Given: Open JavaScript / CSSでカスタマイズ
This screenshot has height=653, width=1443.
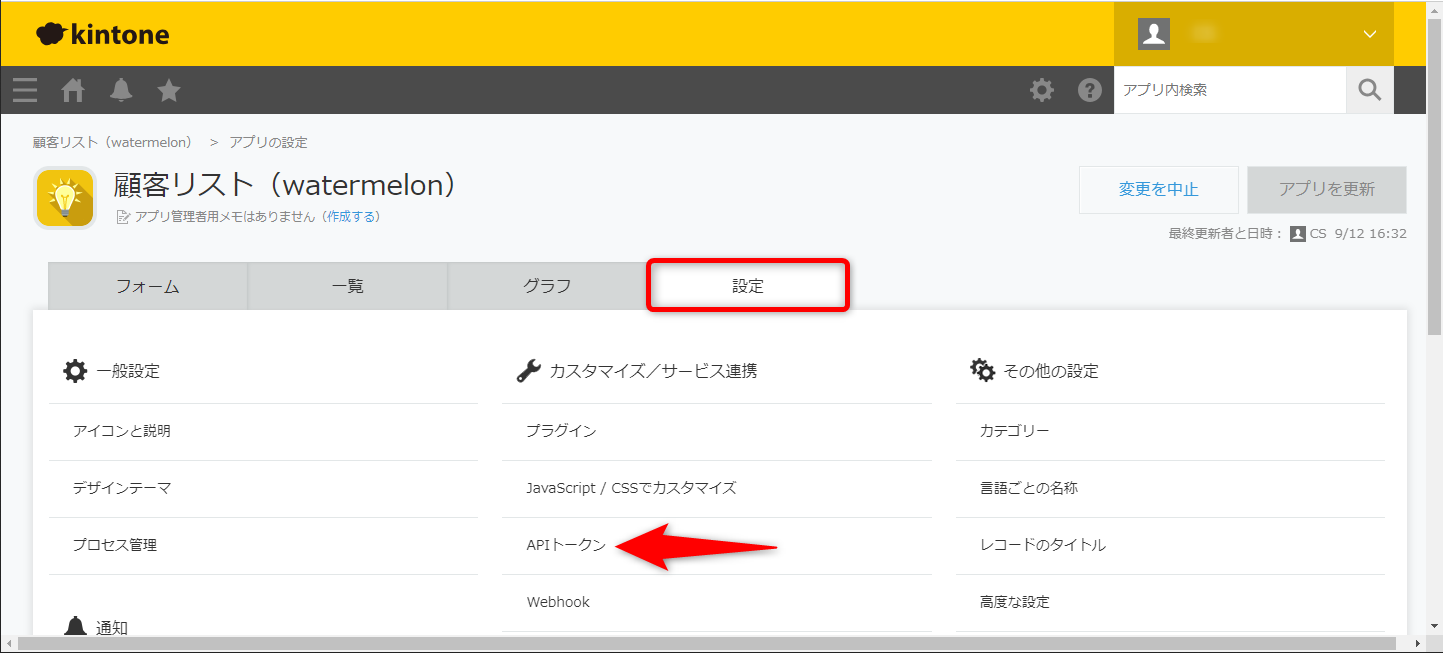Looking at the screenshot, I should [631, 488].
